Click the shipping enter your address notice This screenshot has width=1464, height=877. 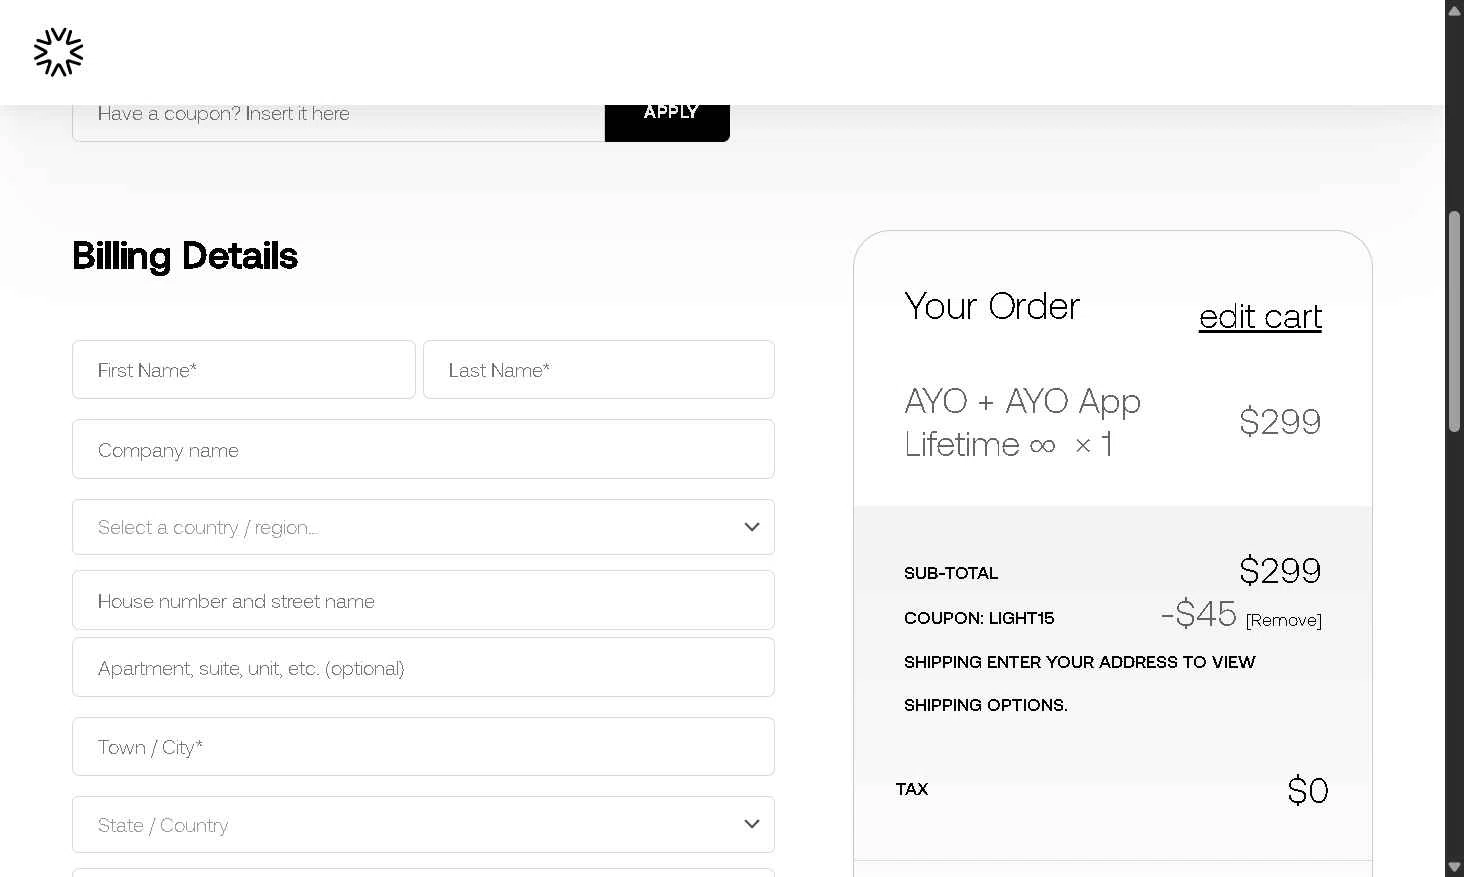(x=1079, y=683)
